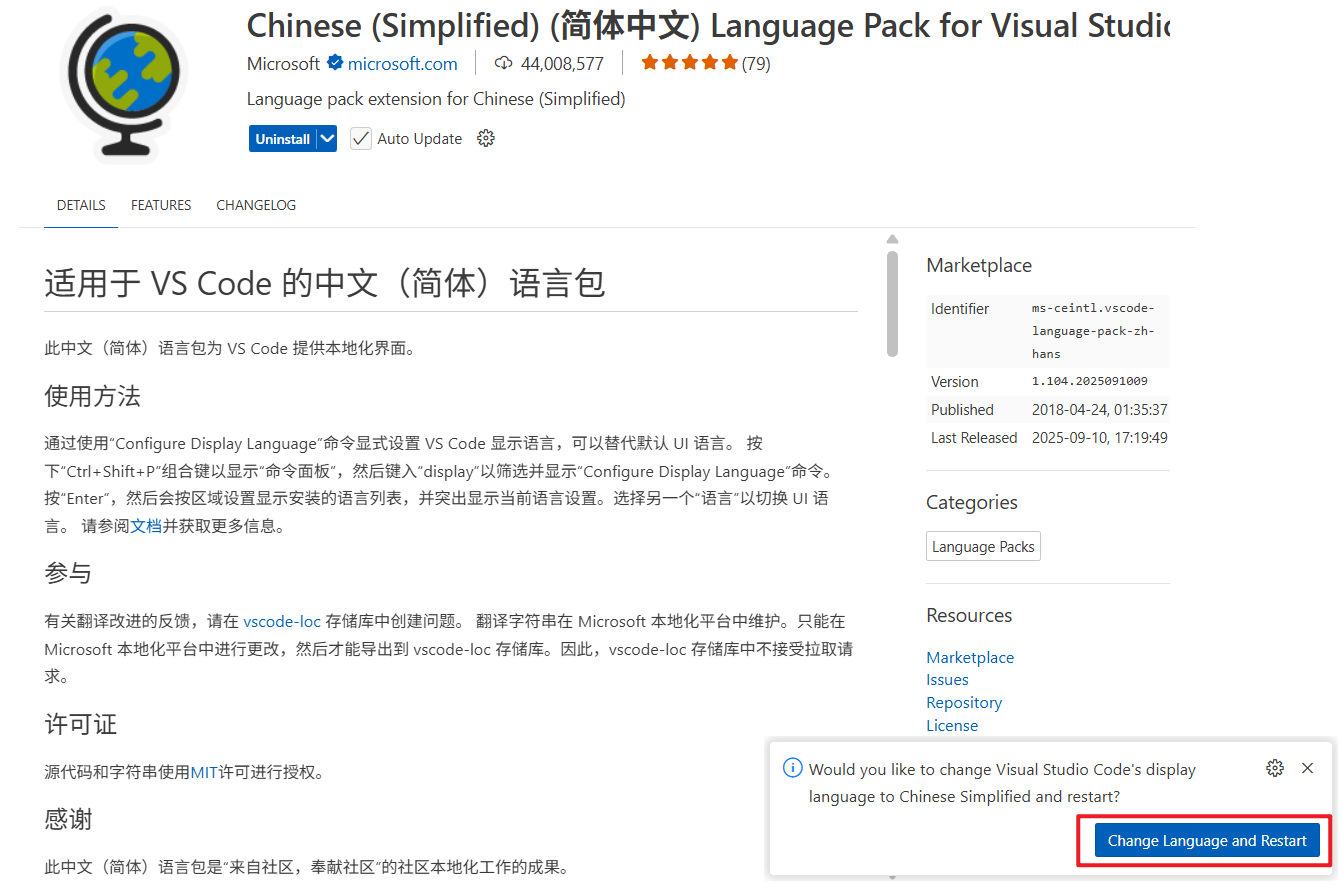Open the Marketplace resource link
The height and width of the screenshot is (884, 1342).
[970, 657]
